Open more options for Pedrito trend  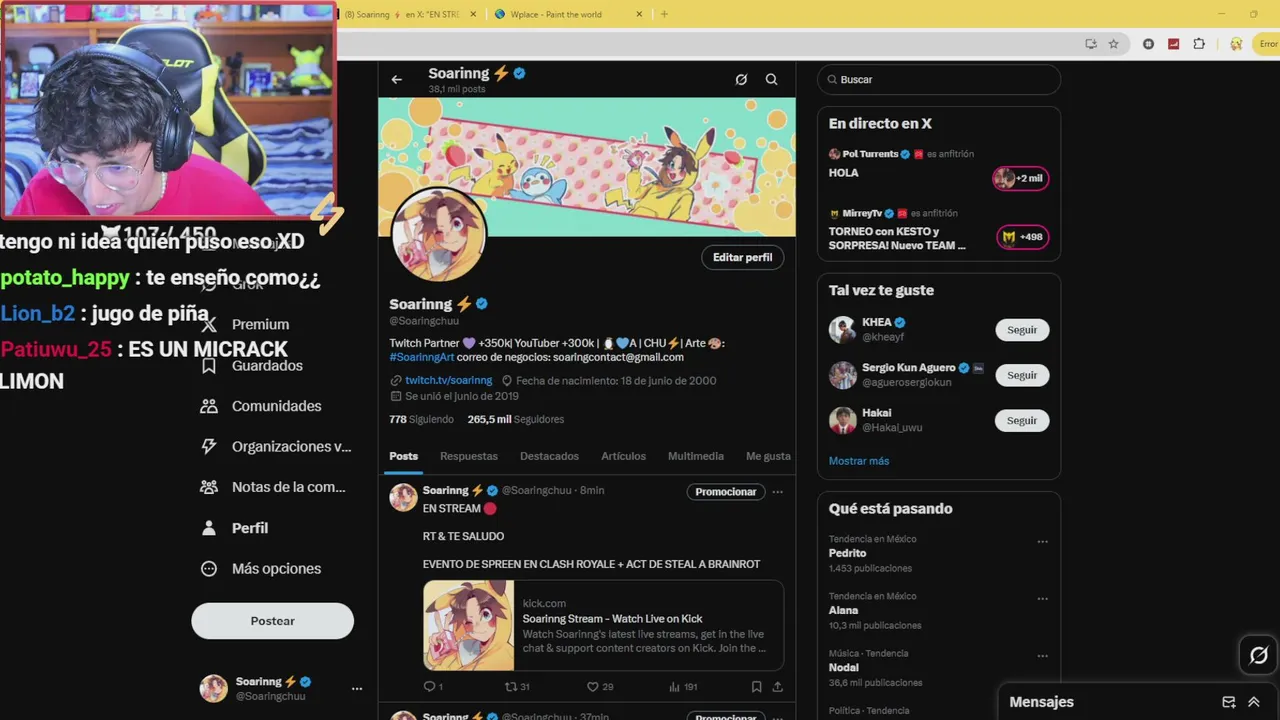[x=1042, y=542]
